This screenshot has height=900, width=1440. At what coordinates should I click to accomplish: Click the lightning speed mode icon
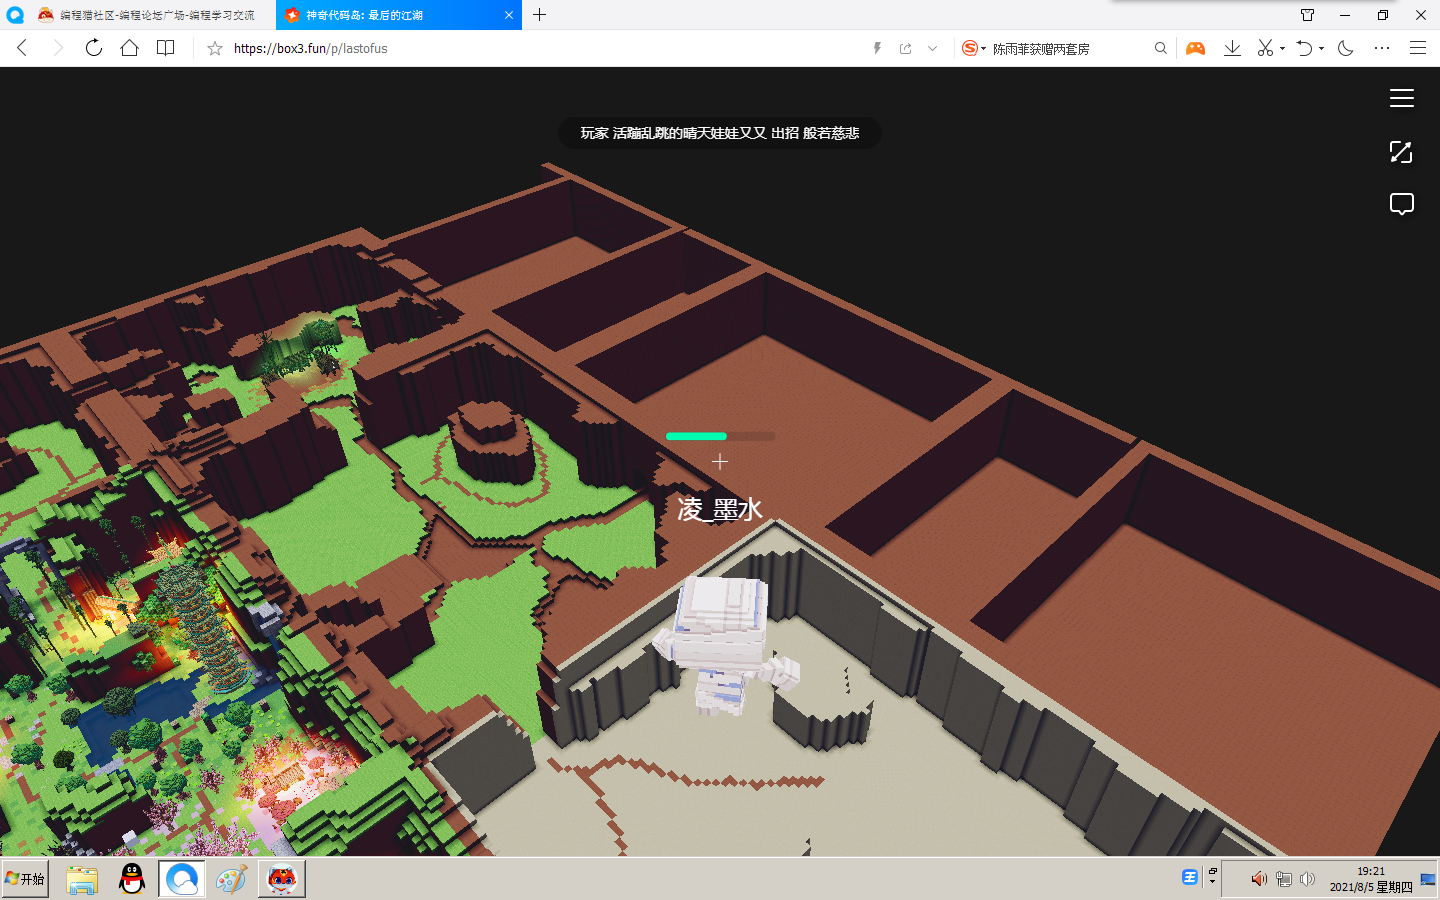pyautogui.click(x=877, y=48)
